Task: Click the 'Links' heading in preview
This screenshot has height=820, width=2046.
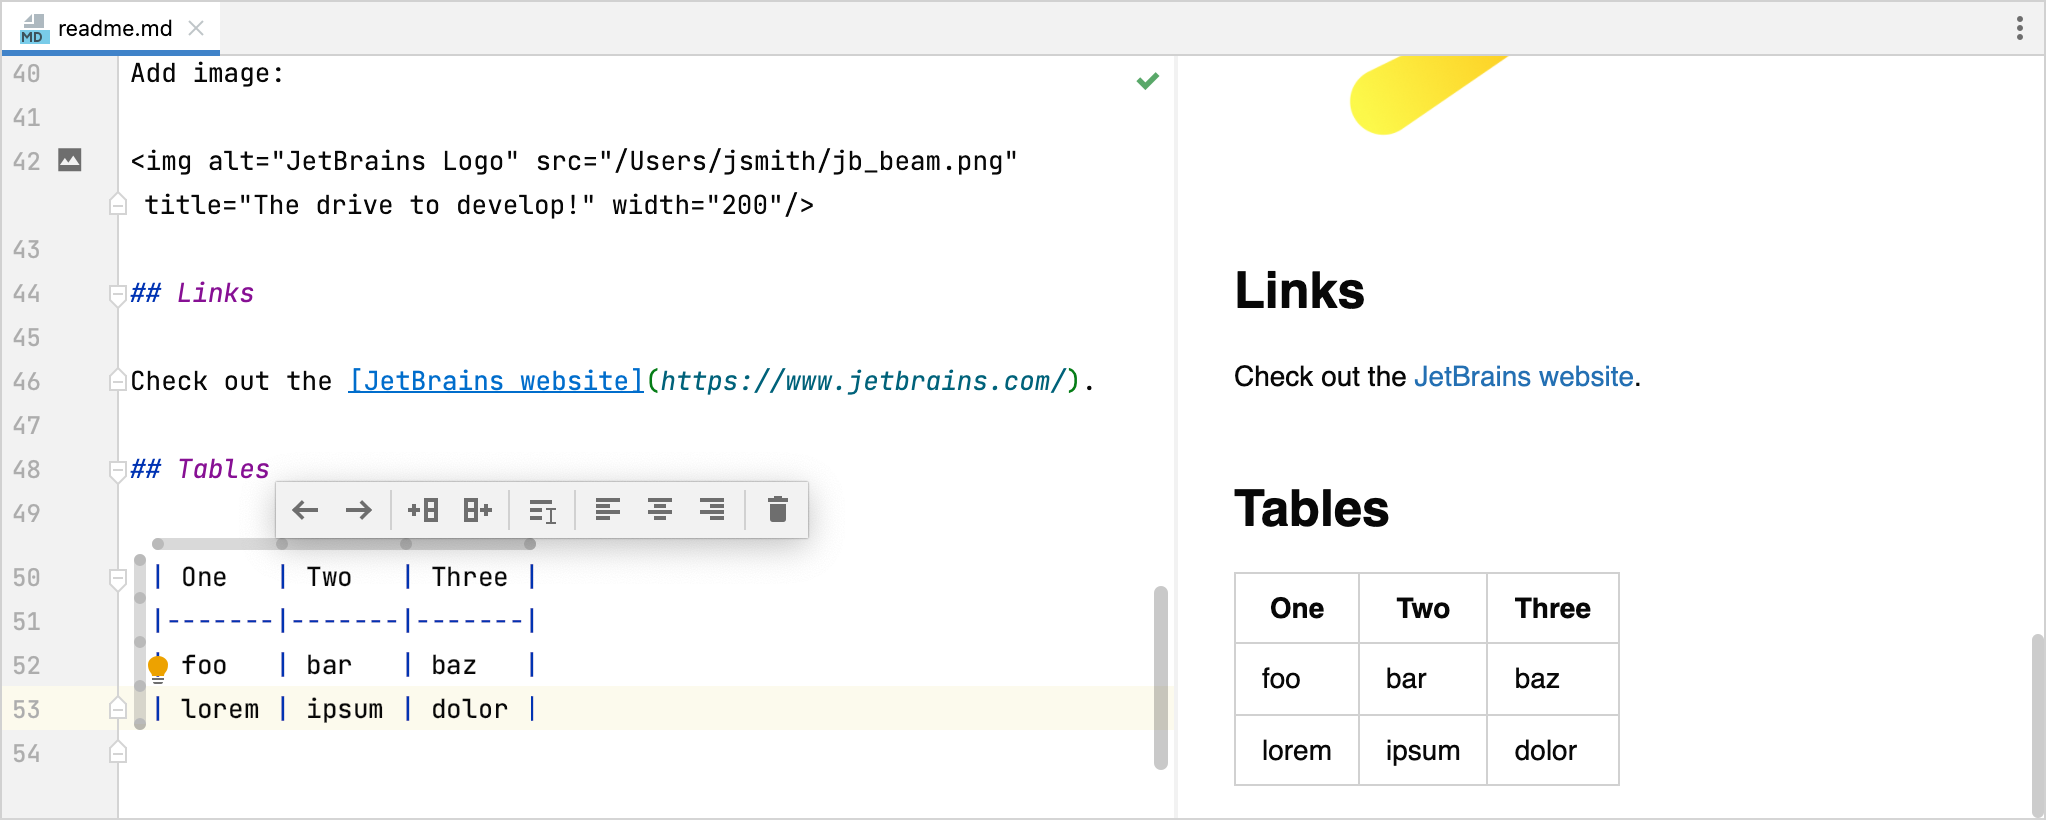Action: point(1299,291)
